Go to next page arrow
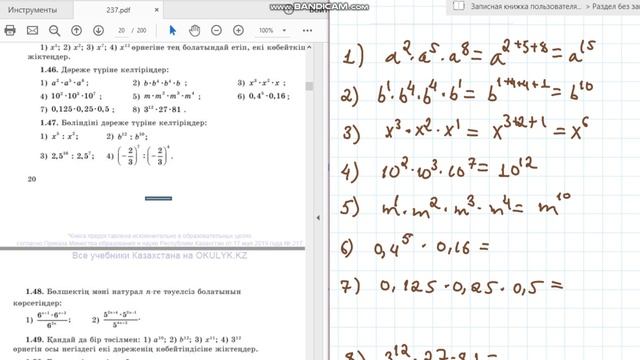The height and width of the screenshot is (360, 640). click(x=98, y=30)
